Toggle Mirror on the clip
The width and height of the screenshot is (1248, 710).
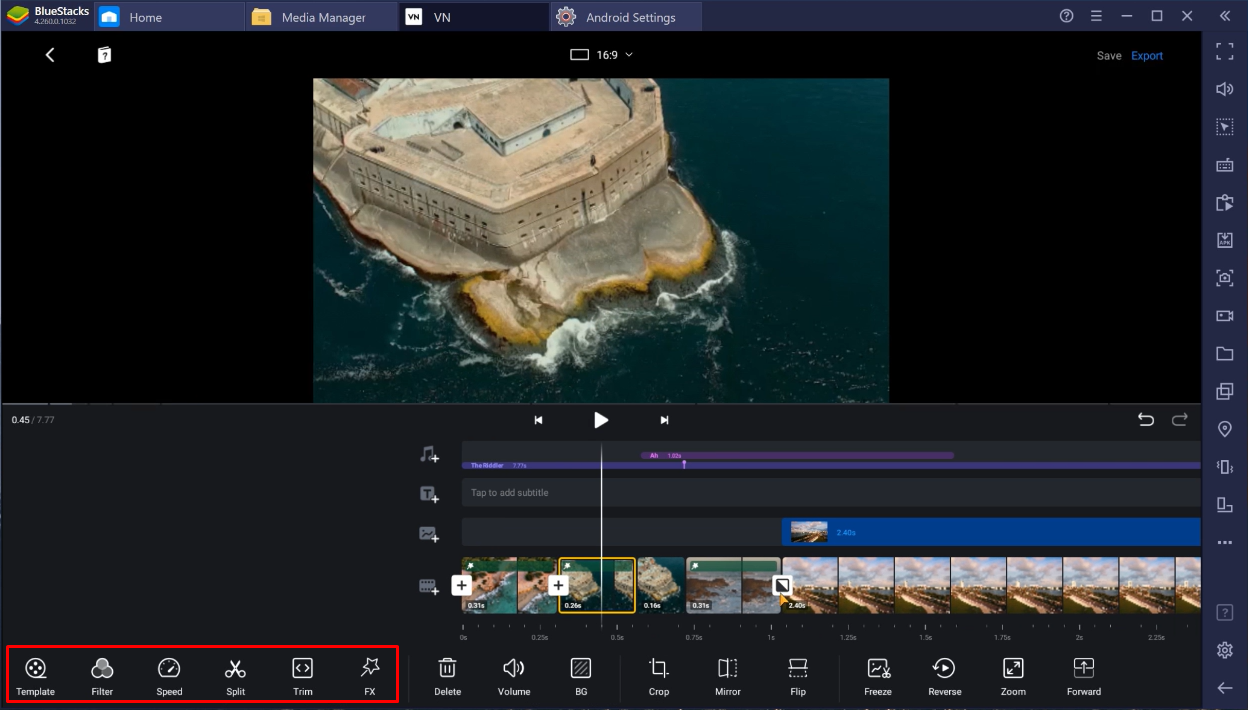pos(728,676)
